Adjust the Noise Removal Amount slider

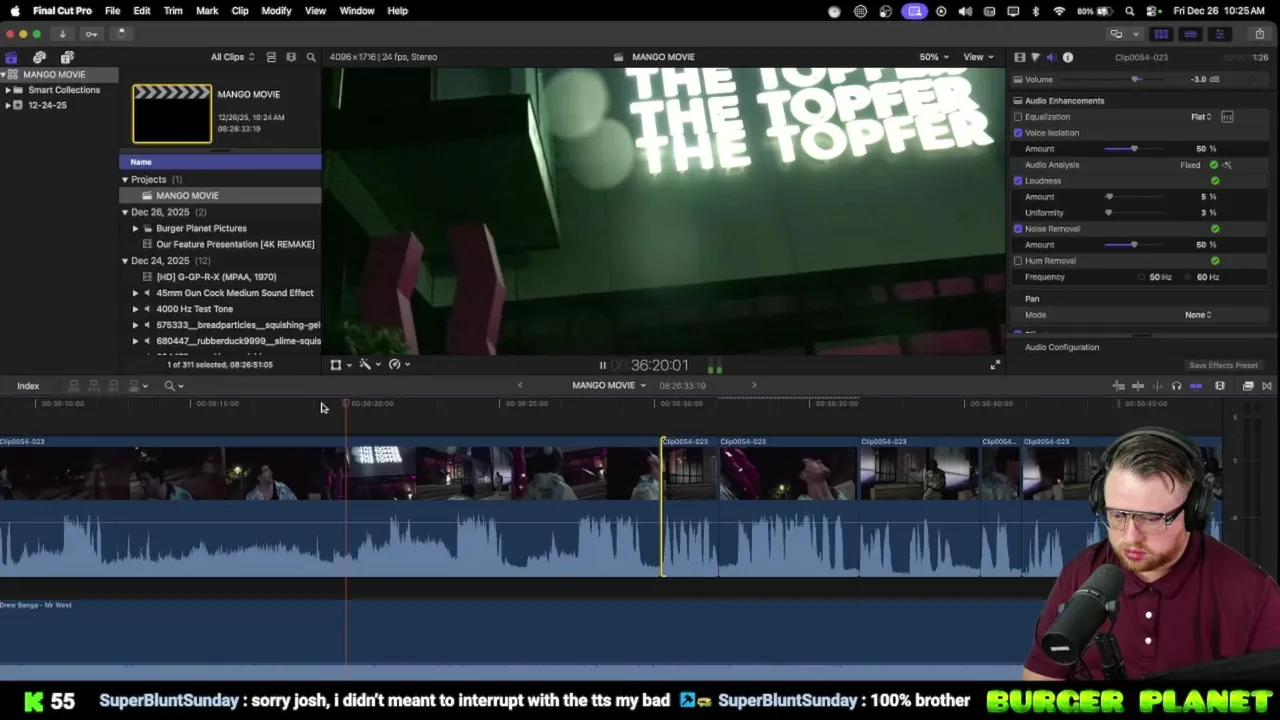[1134, 245]
